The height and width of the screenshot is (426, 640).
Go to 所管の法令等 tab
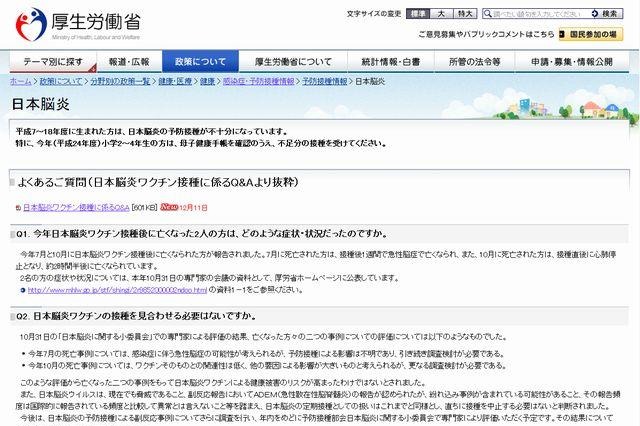tap(463, 61)
